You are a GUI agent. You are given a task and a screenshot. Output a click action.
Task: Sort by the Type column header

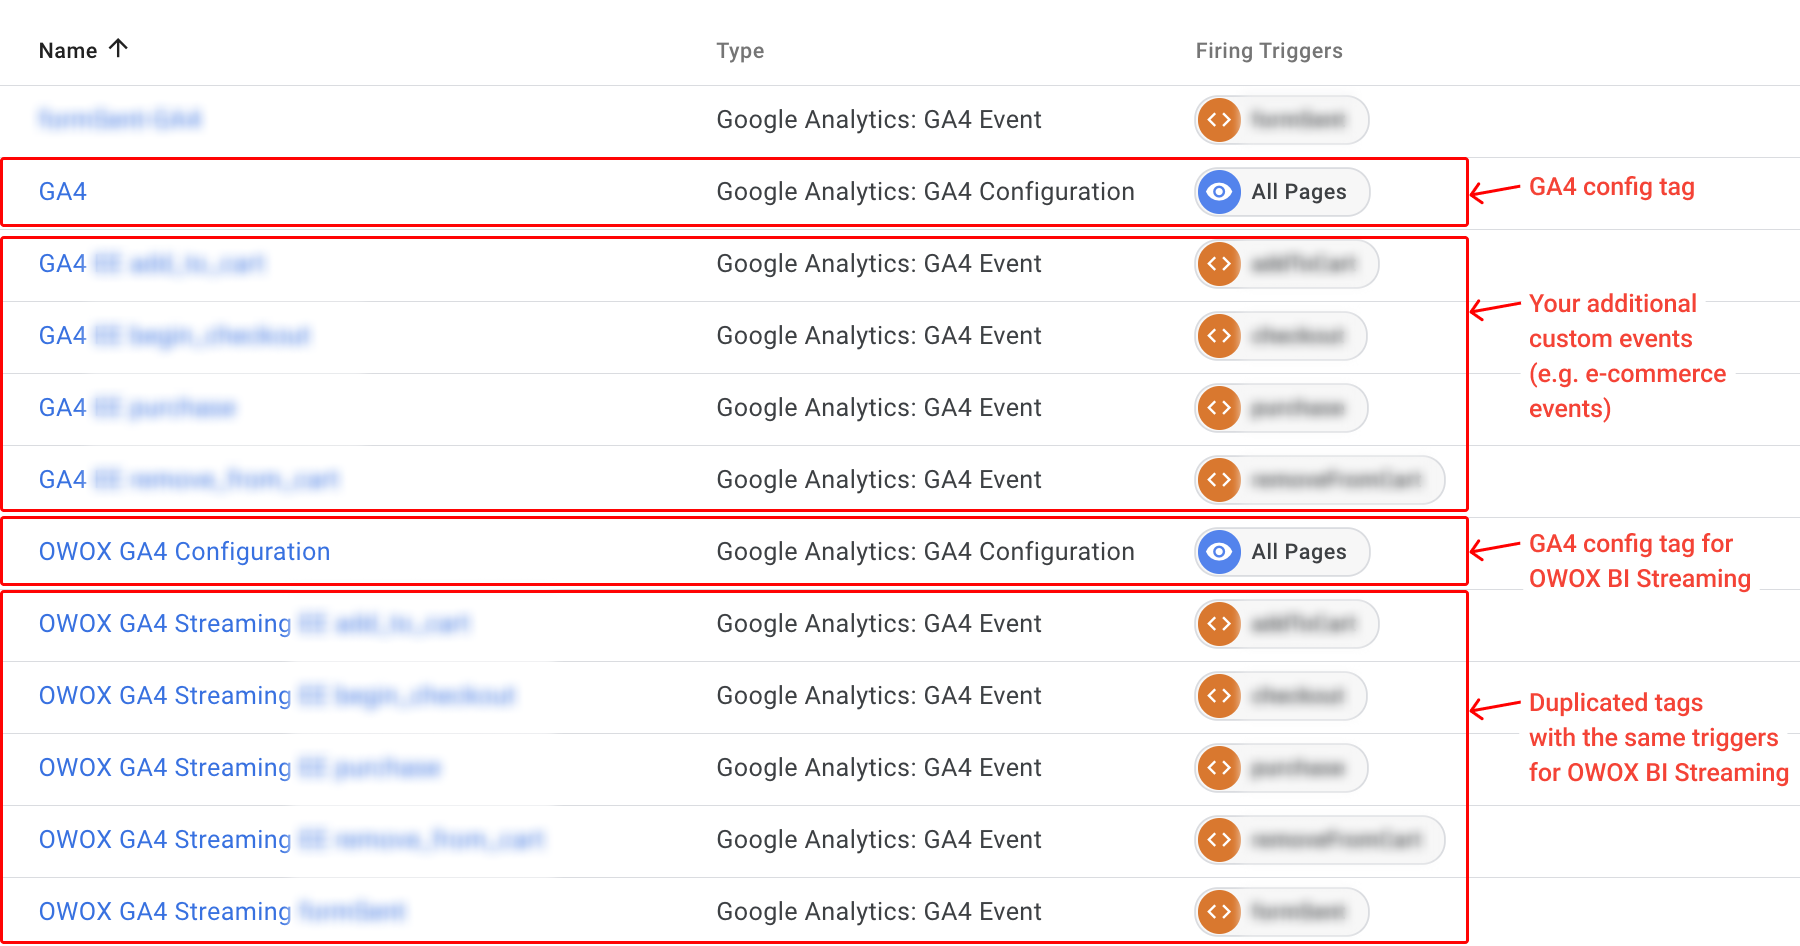[x=740, y=51]
